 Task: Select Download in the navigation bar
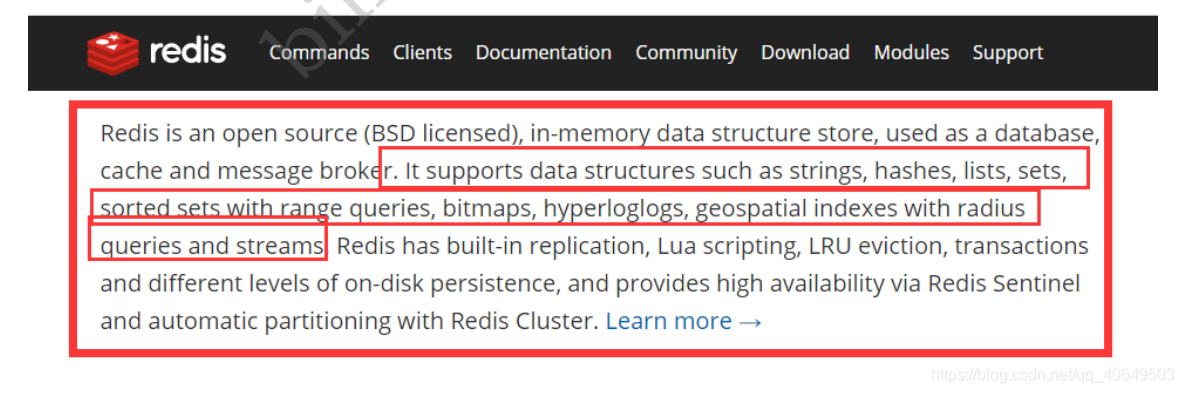(805, 52)
